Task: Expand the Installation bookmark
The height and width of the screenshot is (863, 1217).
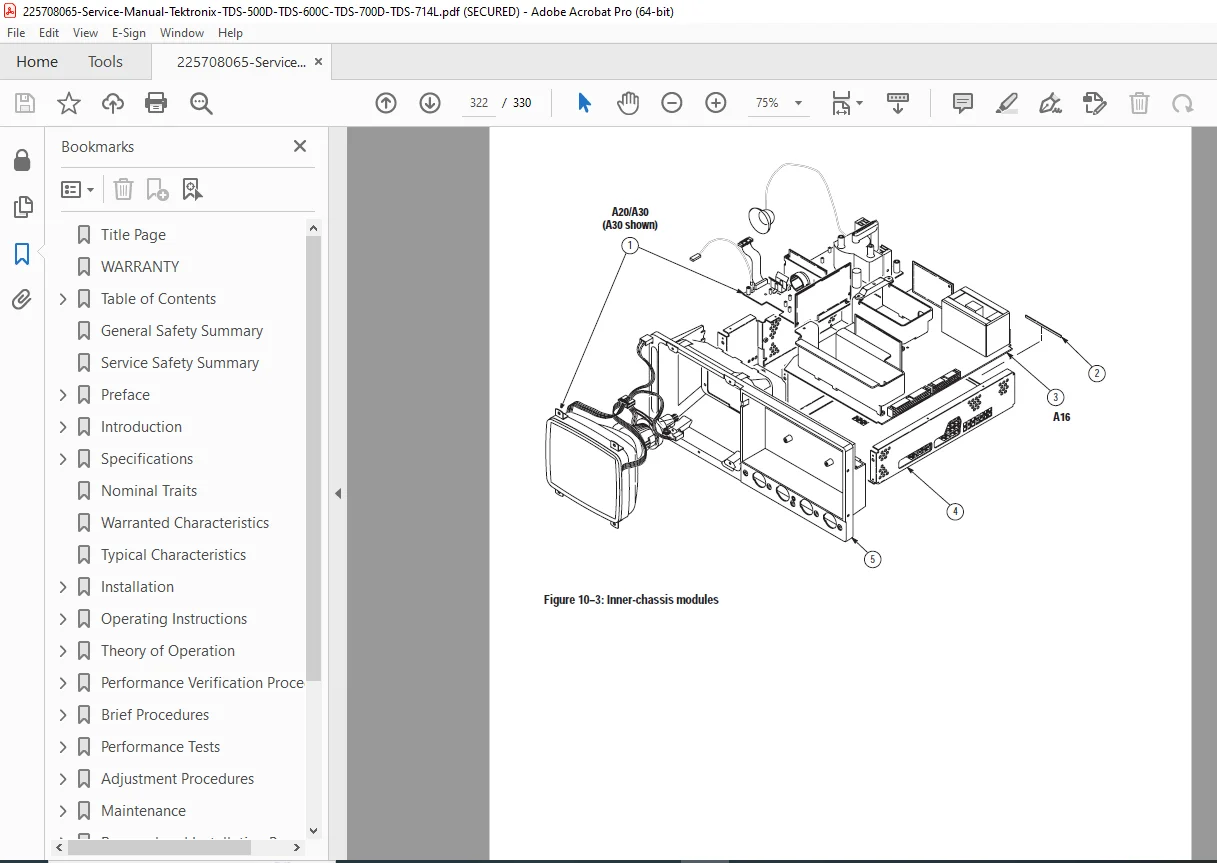Action: click(63, 587)
